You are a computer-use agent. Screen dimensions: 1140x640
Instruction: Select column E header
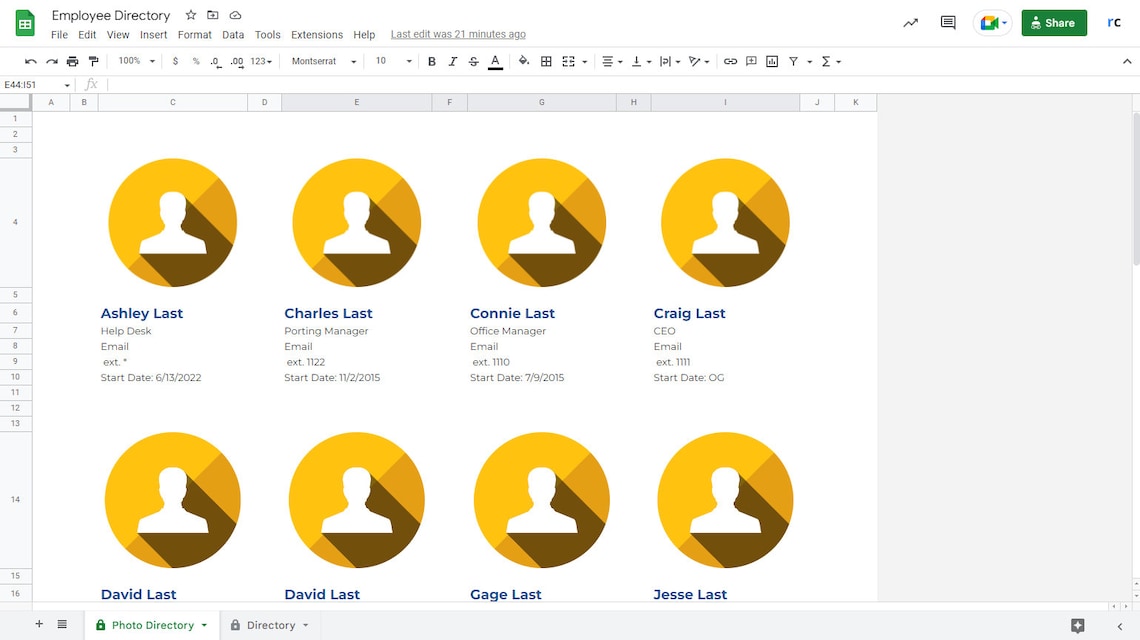tap(356, 103)
